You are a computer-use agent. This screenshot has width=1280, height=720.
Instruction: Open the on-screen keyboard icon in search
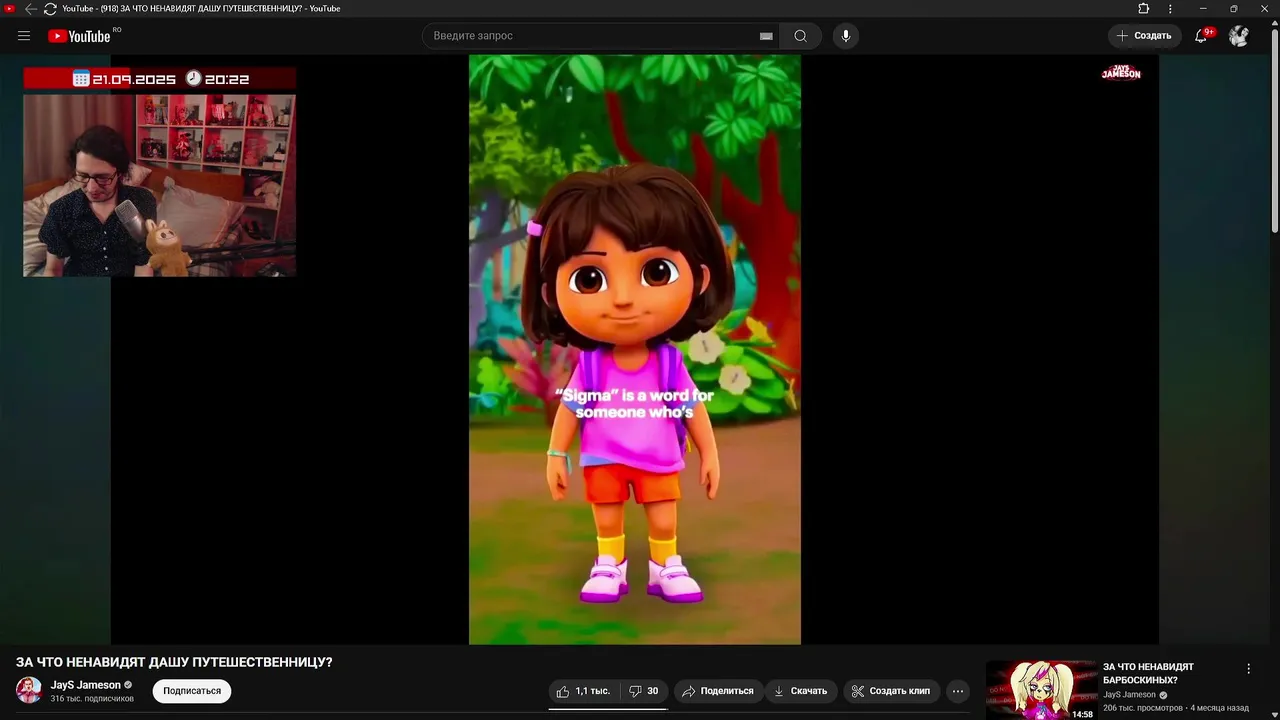coord(766,36)
